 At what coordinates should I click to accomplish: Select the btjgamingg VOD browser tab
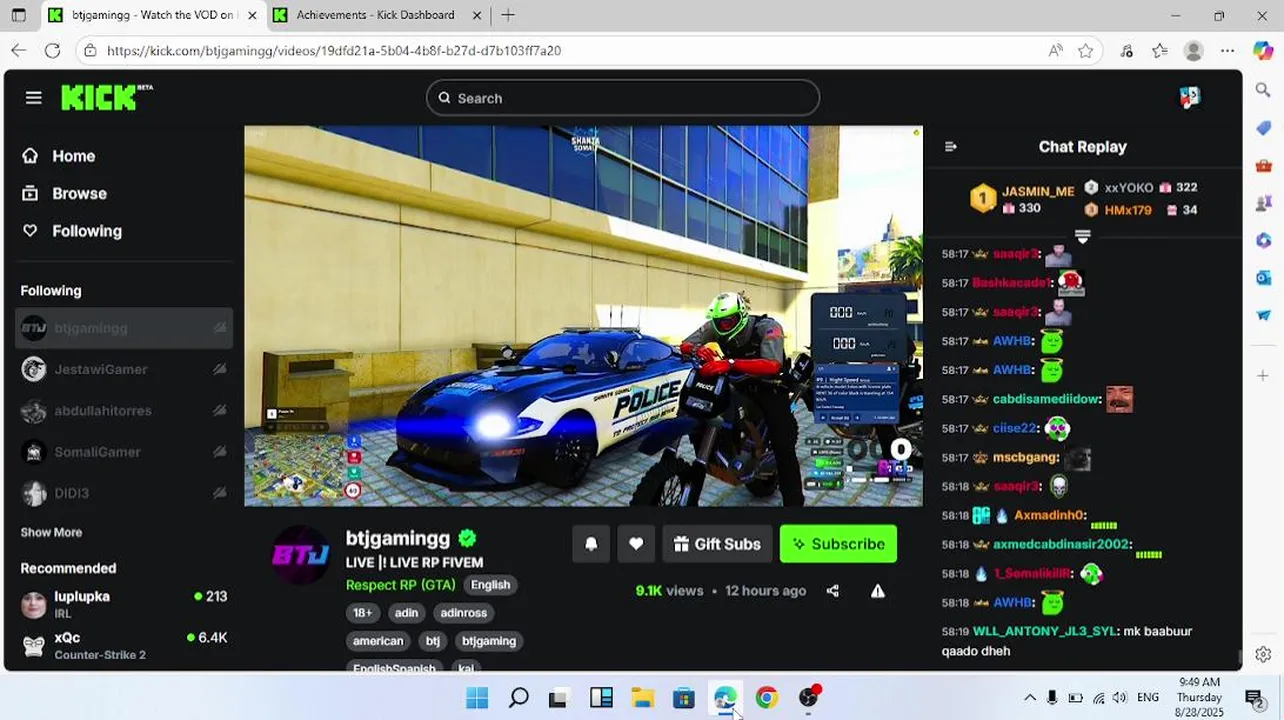pyautogui.click(x=153, y=15)
